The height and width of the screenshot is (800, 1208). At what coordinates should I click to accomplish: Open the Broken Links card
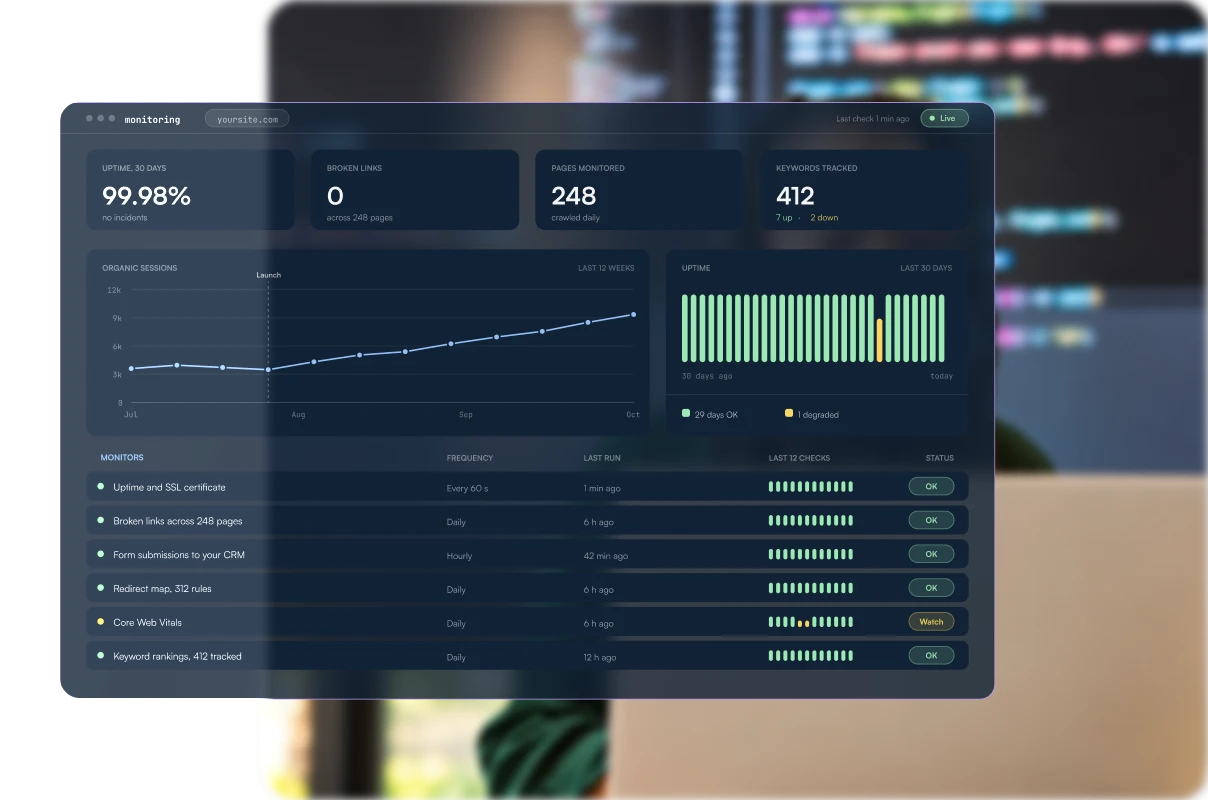click(x=415, y=190)
